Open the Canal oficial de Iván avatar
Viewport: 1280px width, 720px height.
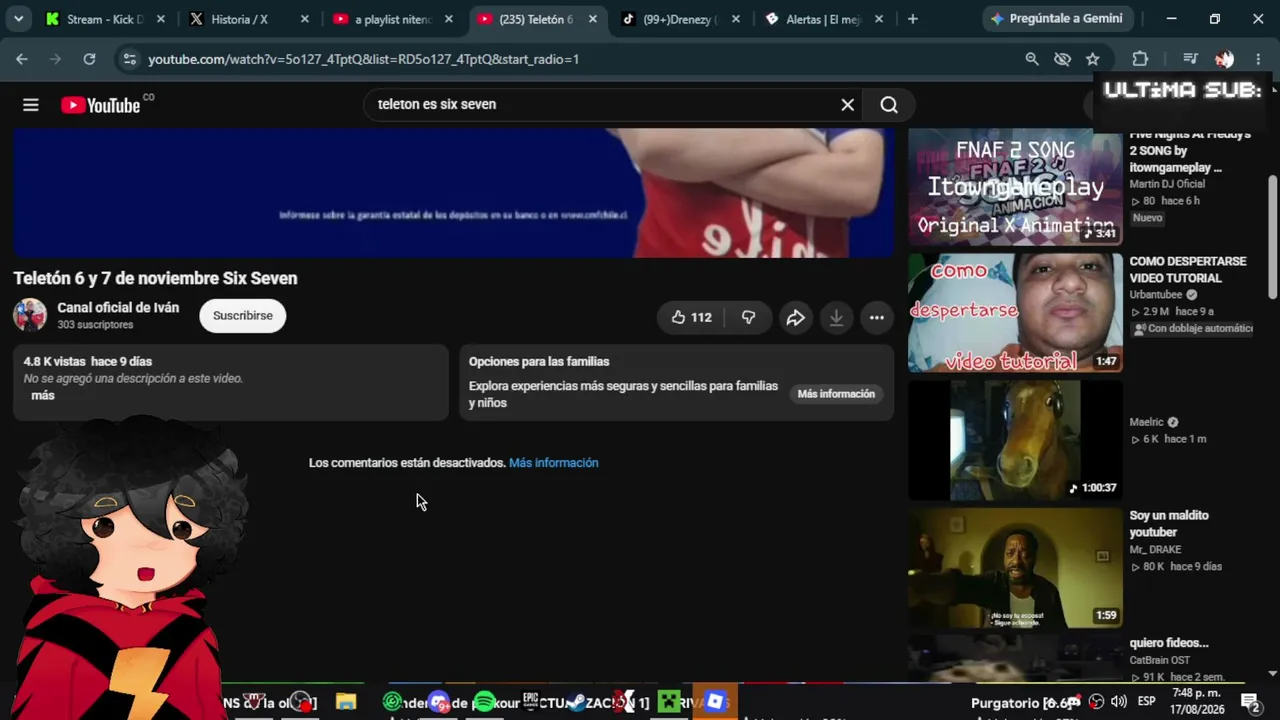(30, 315)
